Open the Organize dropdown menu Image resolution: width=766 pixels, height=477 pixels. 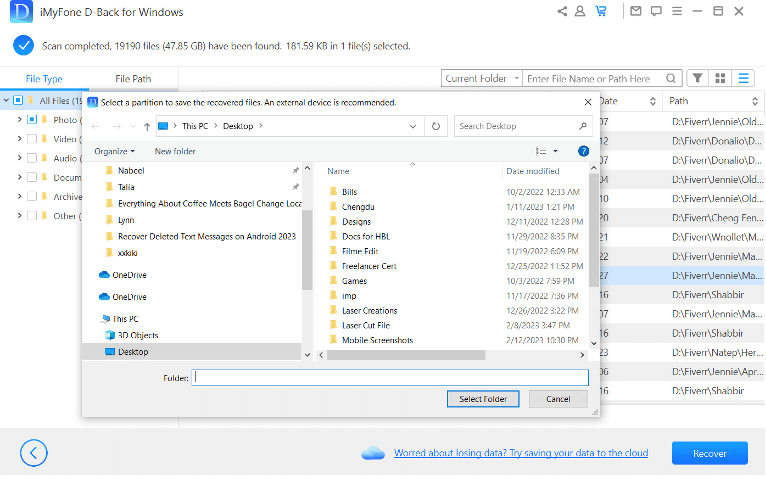[114, 152]
